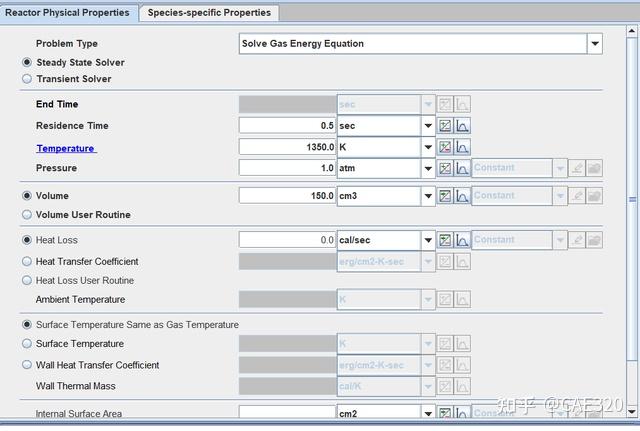The height and width of the screenshot is (431, 640).
Task: Click the parameter study icon for Pressure
Action: (446, 168)
